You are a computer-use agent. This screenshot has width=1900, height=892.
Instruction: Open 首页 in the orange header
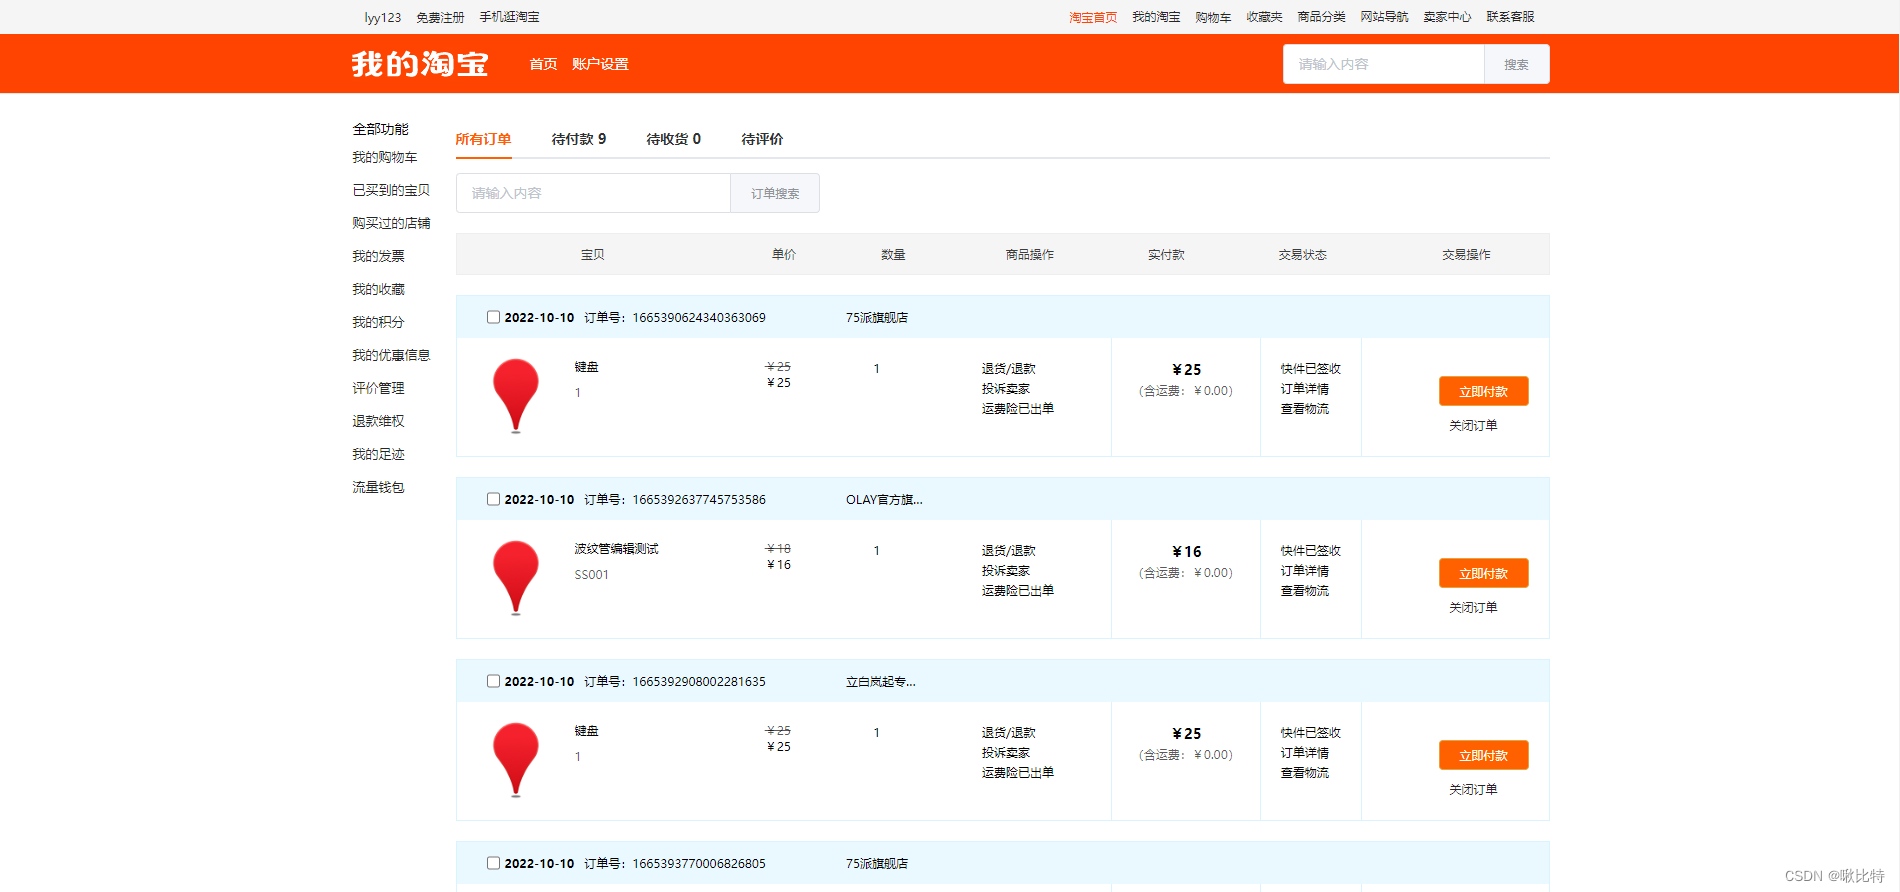point(543,64)
